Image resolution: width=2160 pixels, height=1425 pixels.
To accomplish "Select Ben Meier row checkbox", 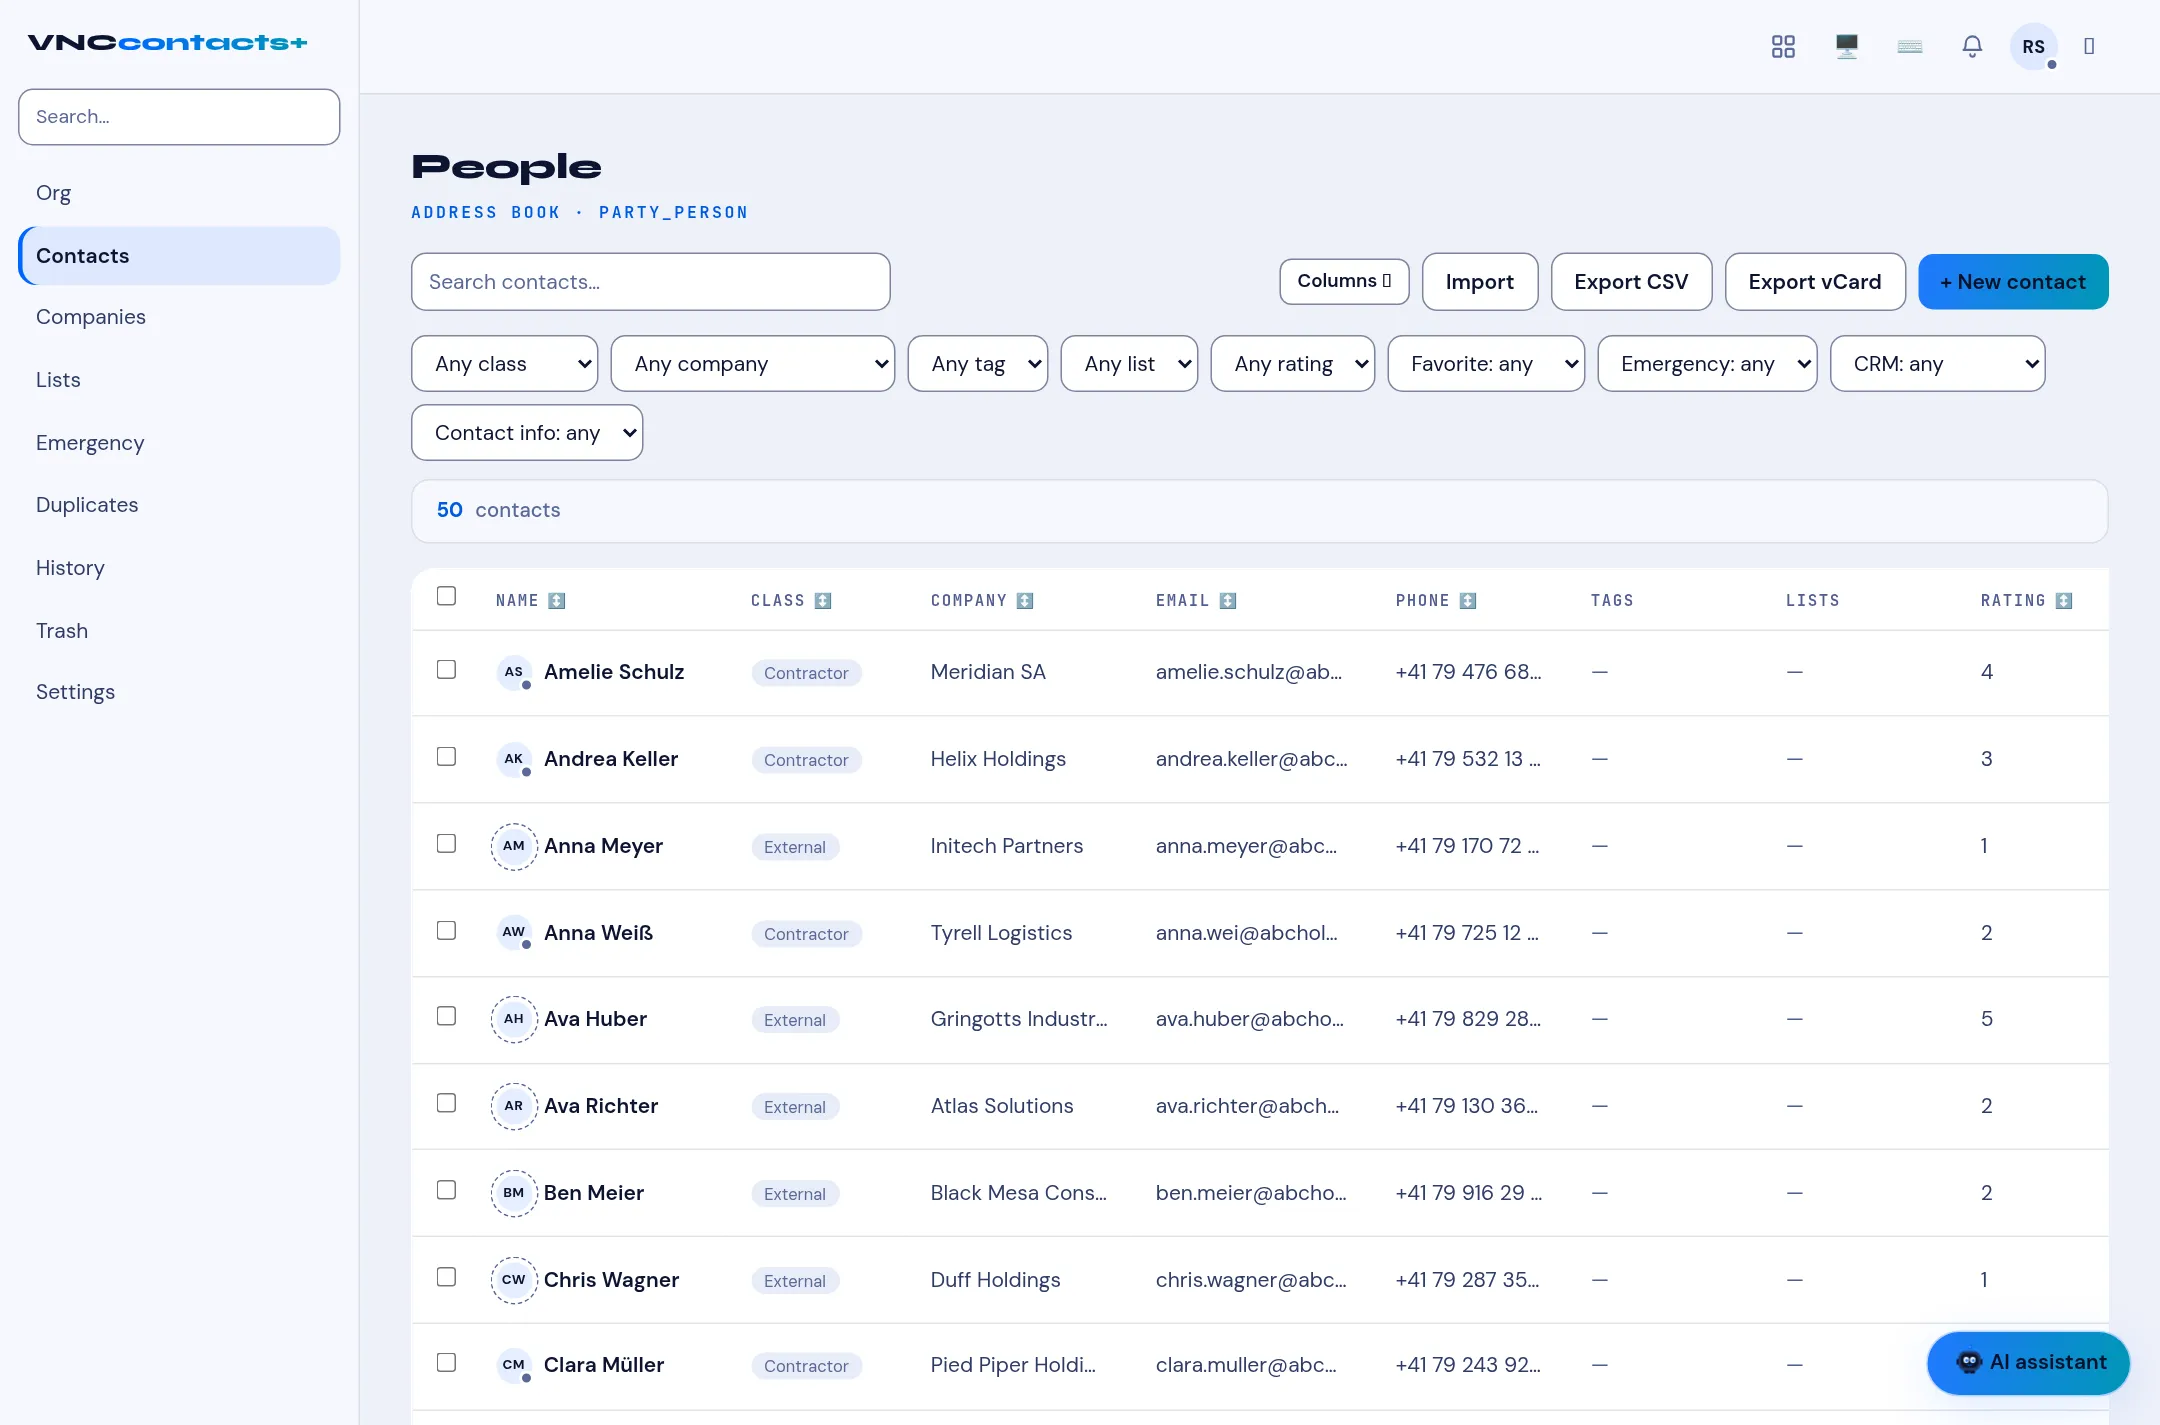I will [447, 1190].
